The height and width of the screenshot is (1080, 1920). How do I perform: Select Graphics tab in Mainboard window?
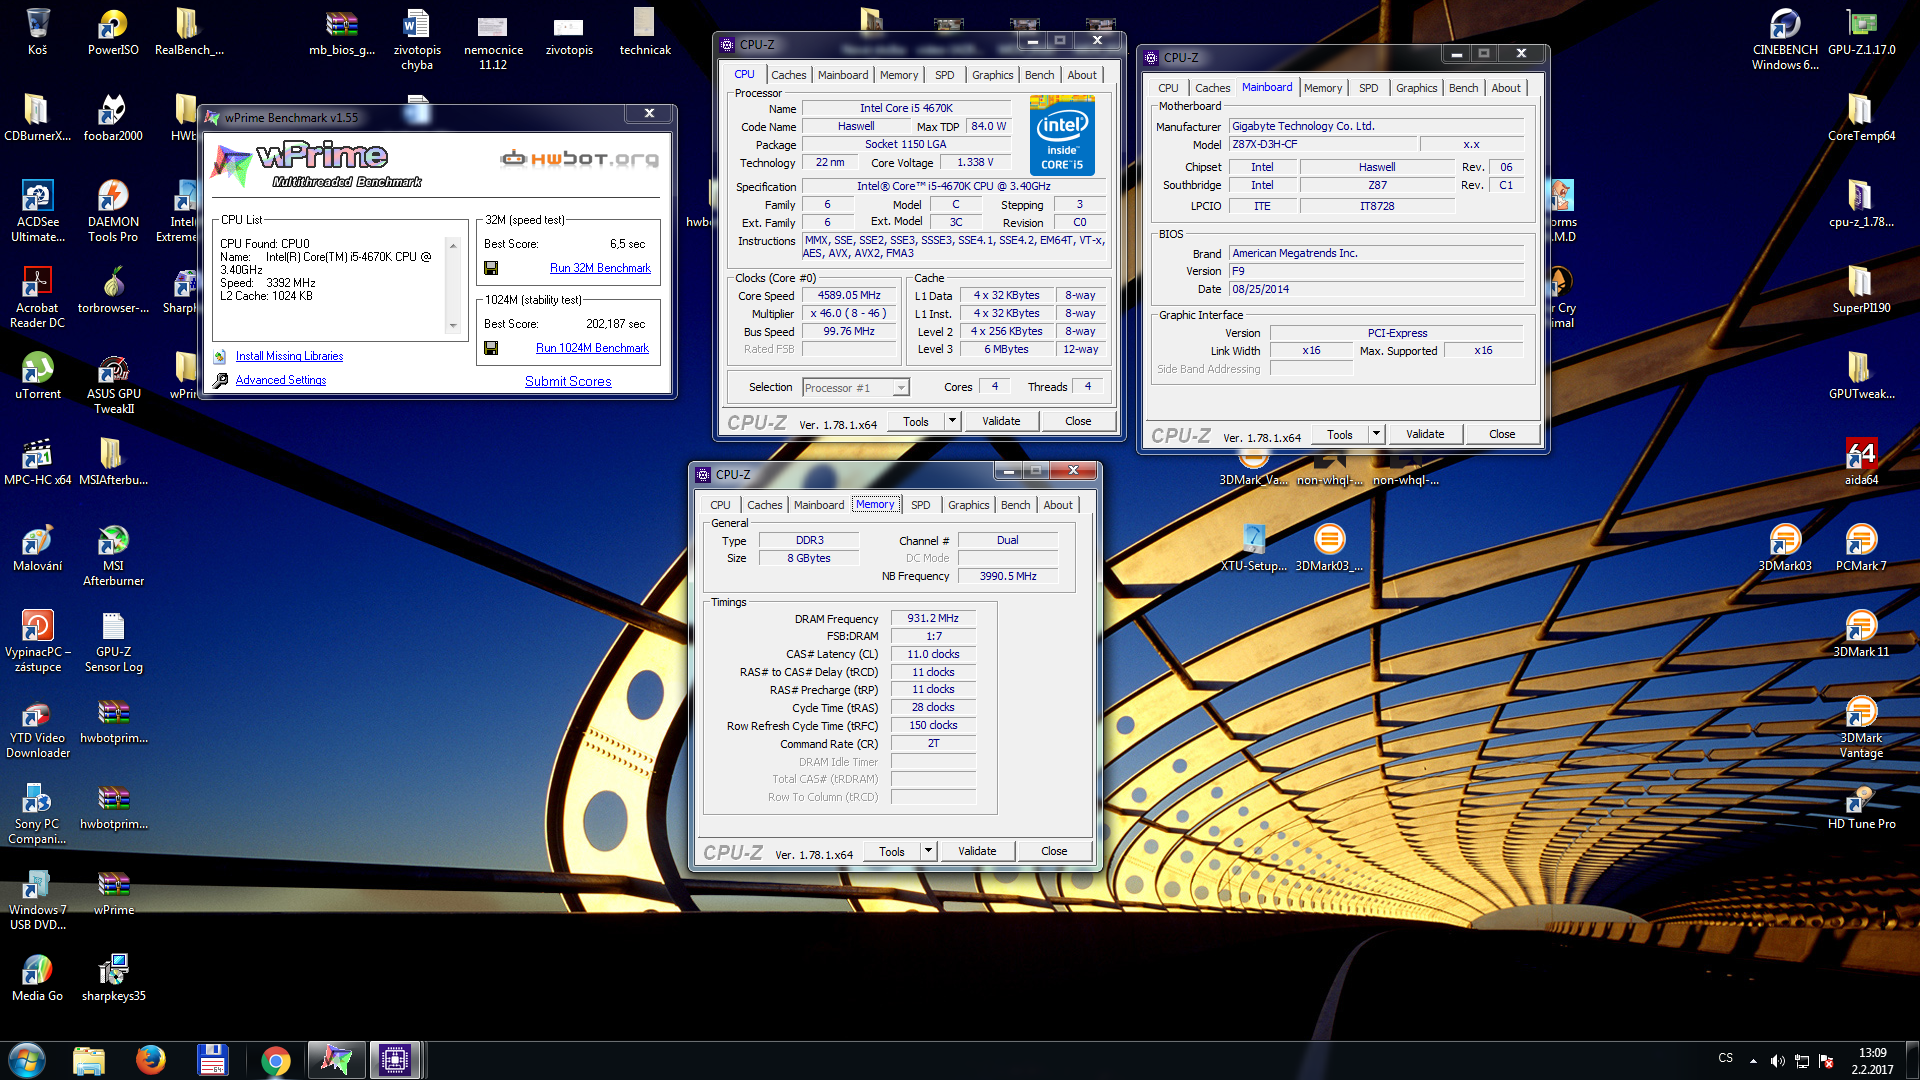click(1416, 88)
